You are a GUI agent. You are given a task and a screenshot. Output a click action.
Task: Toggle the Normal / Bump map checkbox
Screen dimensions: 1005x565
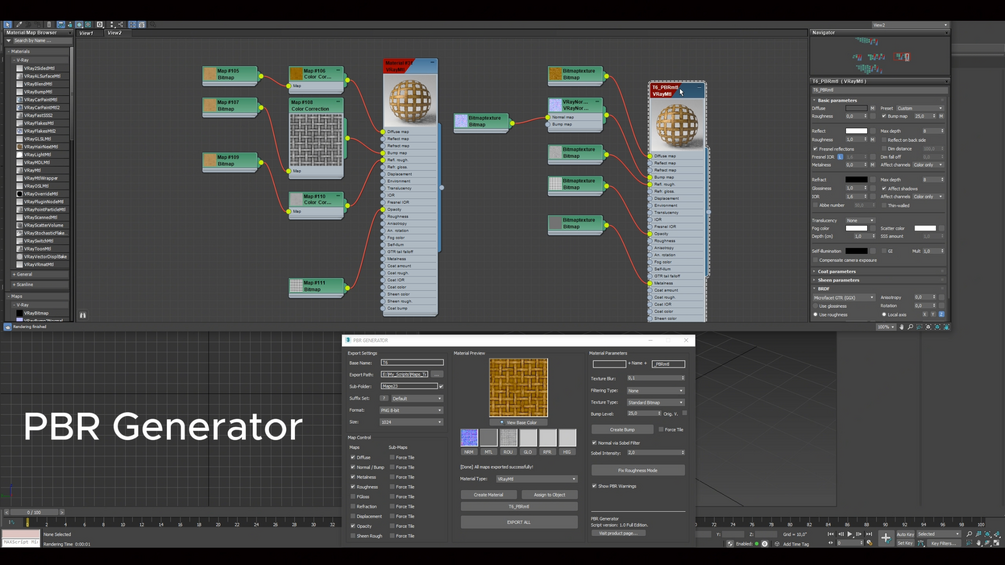coord(353,467)
